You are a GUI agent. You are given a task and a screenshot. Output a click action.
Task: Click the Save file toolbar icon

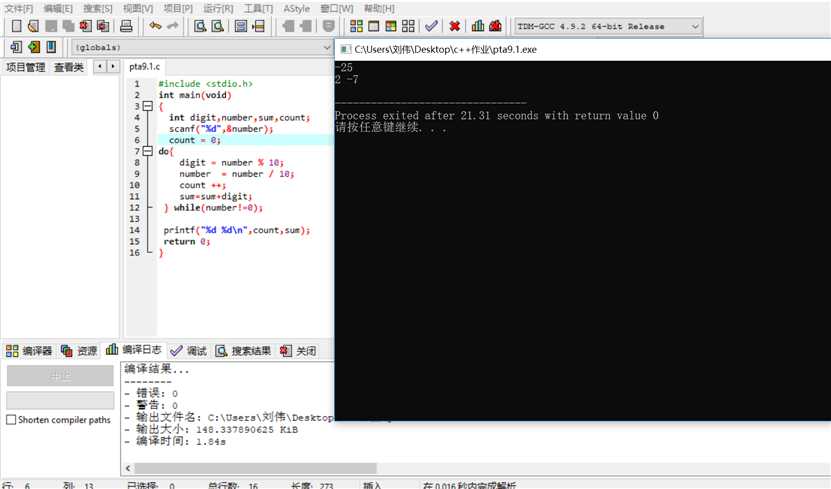[x=51, y=26]
